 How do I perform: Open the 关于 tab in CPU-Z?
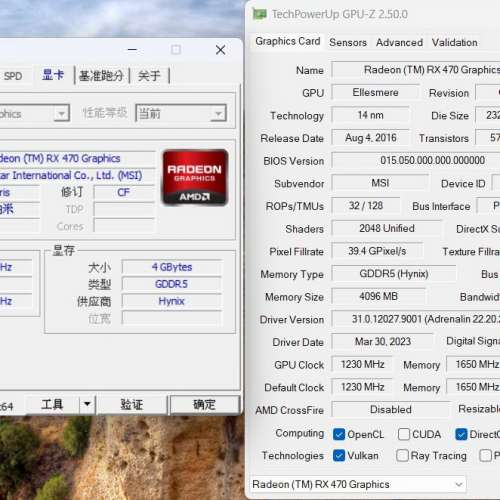(149, 76)
